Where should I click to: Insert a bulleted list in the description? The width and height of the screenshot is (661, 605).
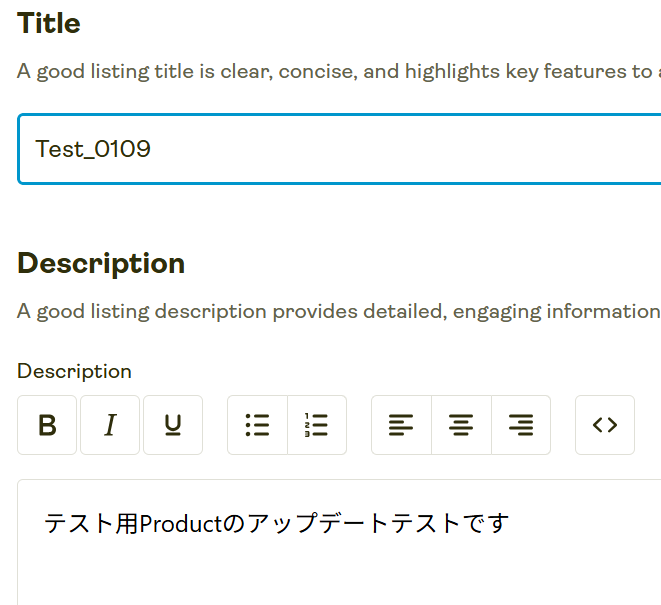(257, 425)
